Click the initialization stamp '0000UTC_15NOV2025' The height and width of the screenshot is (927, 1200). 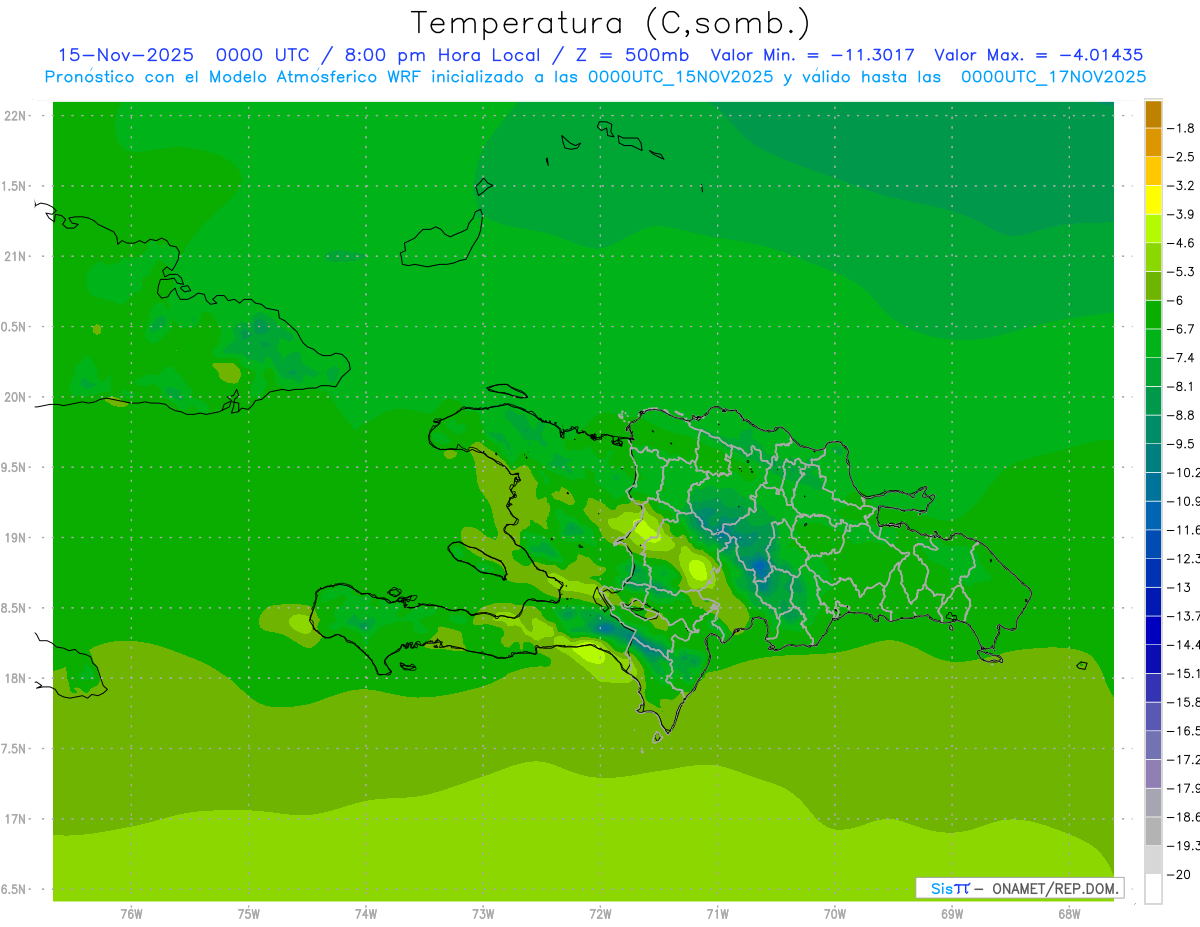click(680, 77)
